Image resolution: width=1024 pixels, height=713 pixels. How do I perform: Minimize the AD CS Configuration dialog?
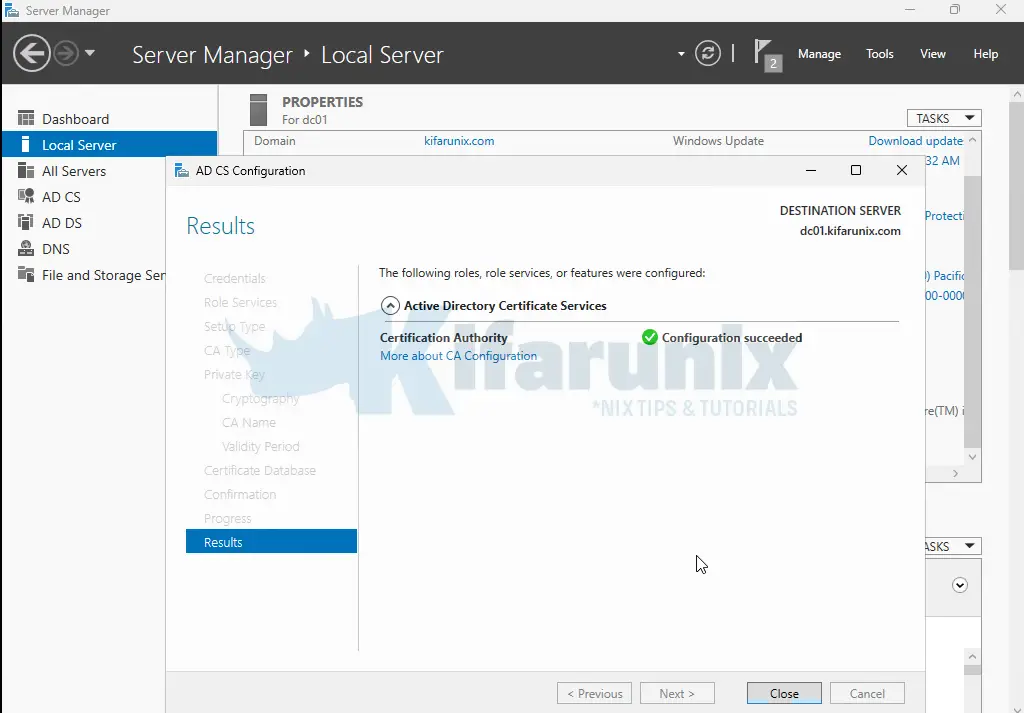pyautogui.click(x=810, y=170)
